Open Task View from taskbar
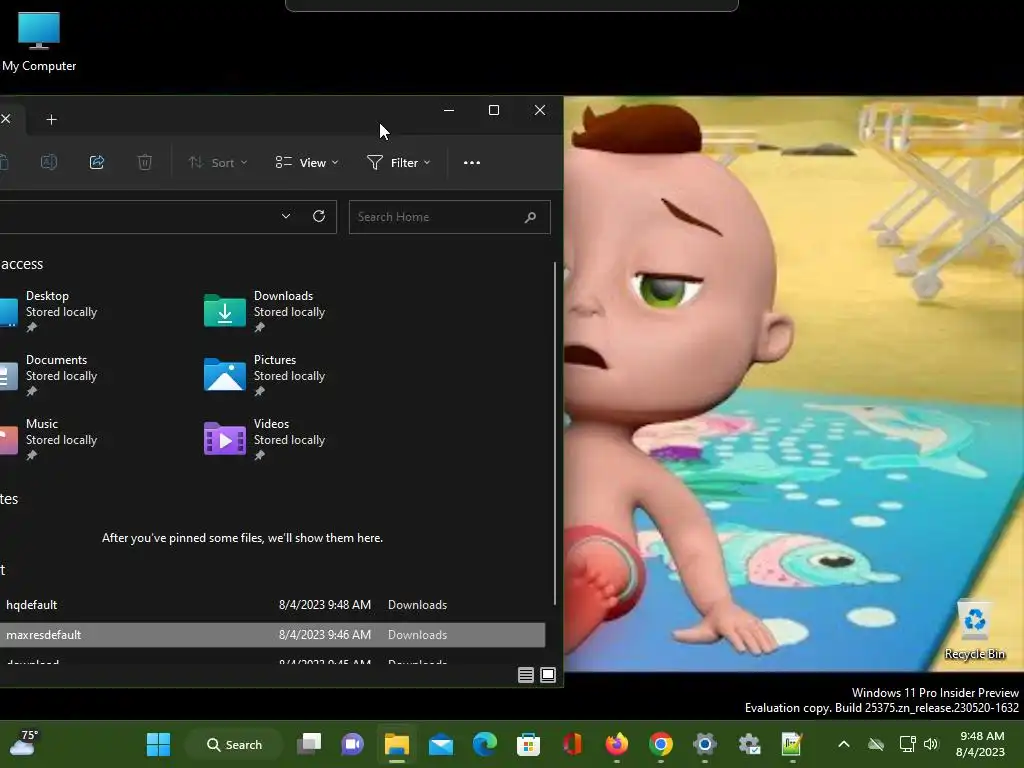 coord(309,744)
